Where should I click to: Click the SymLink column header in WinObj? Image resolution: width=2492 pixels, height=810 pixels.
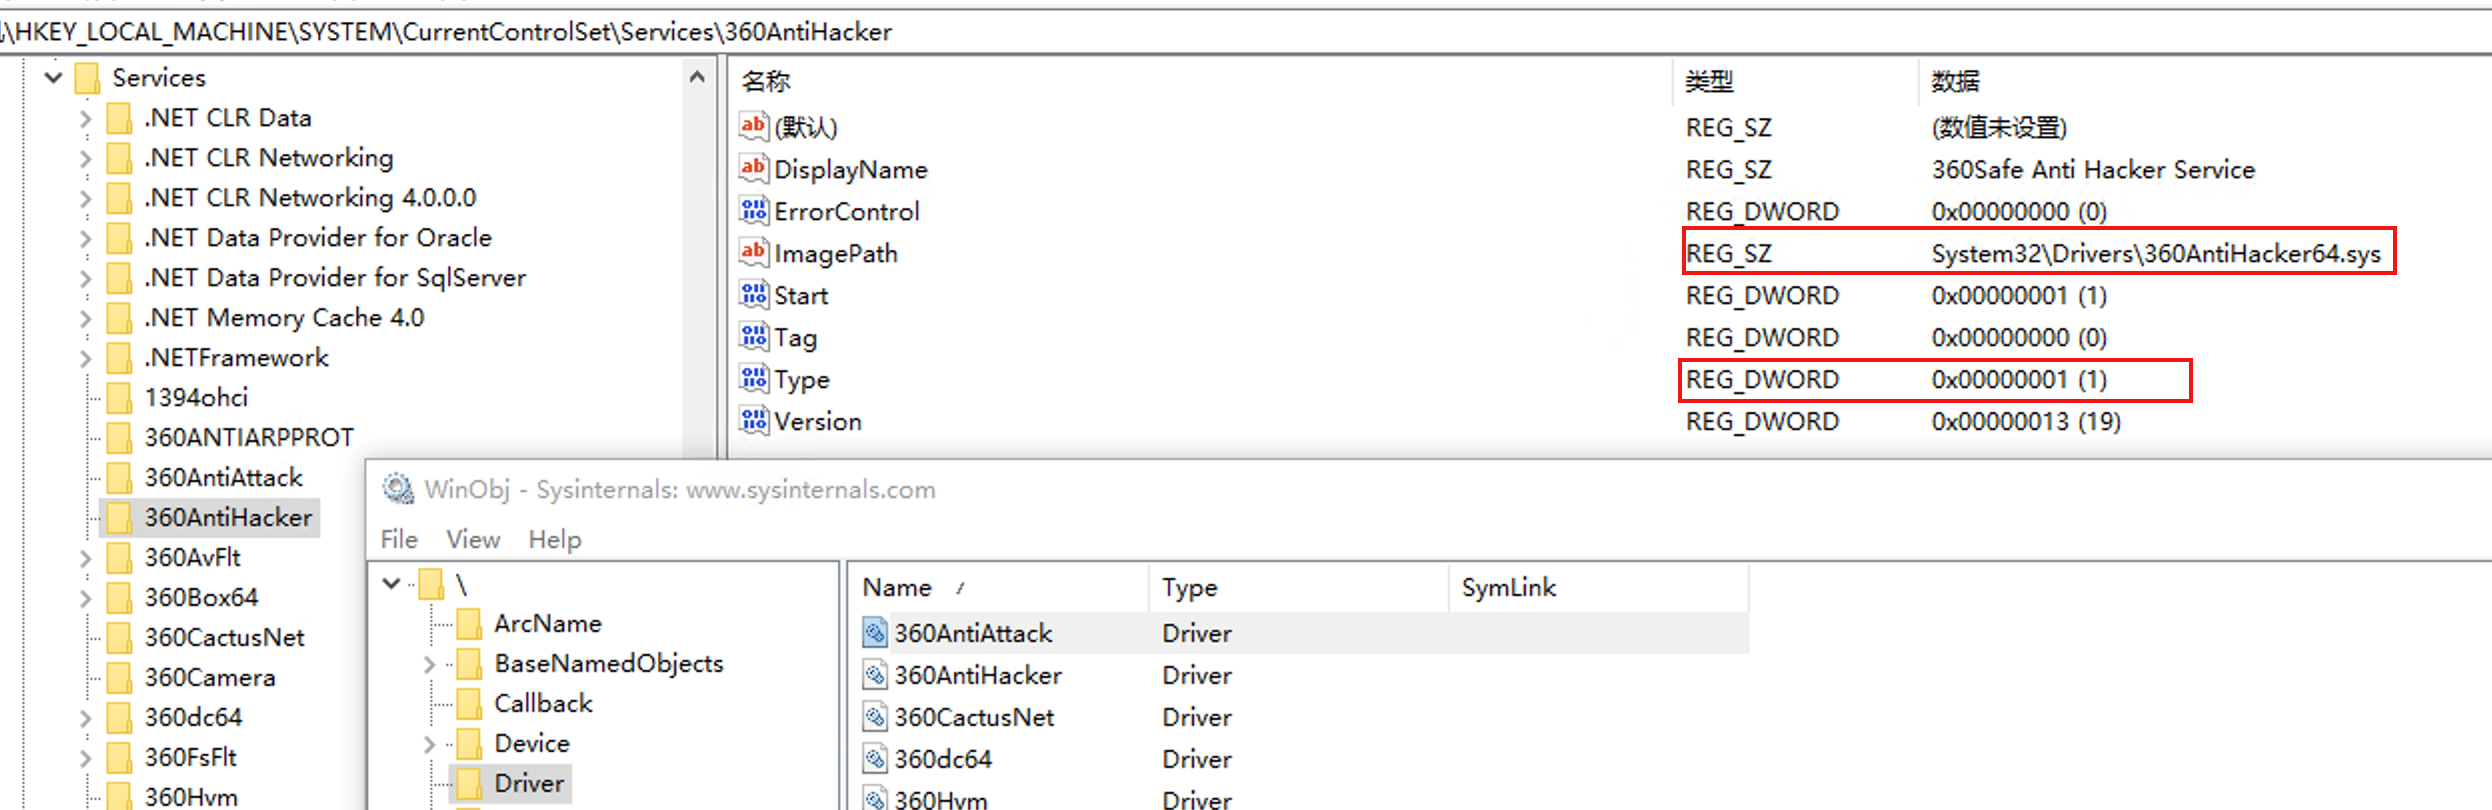[x=1598, y=587]
